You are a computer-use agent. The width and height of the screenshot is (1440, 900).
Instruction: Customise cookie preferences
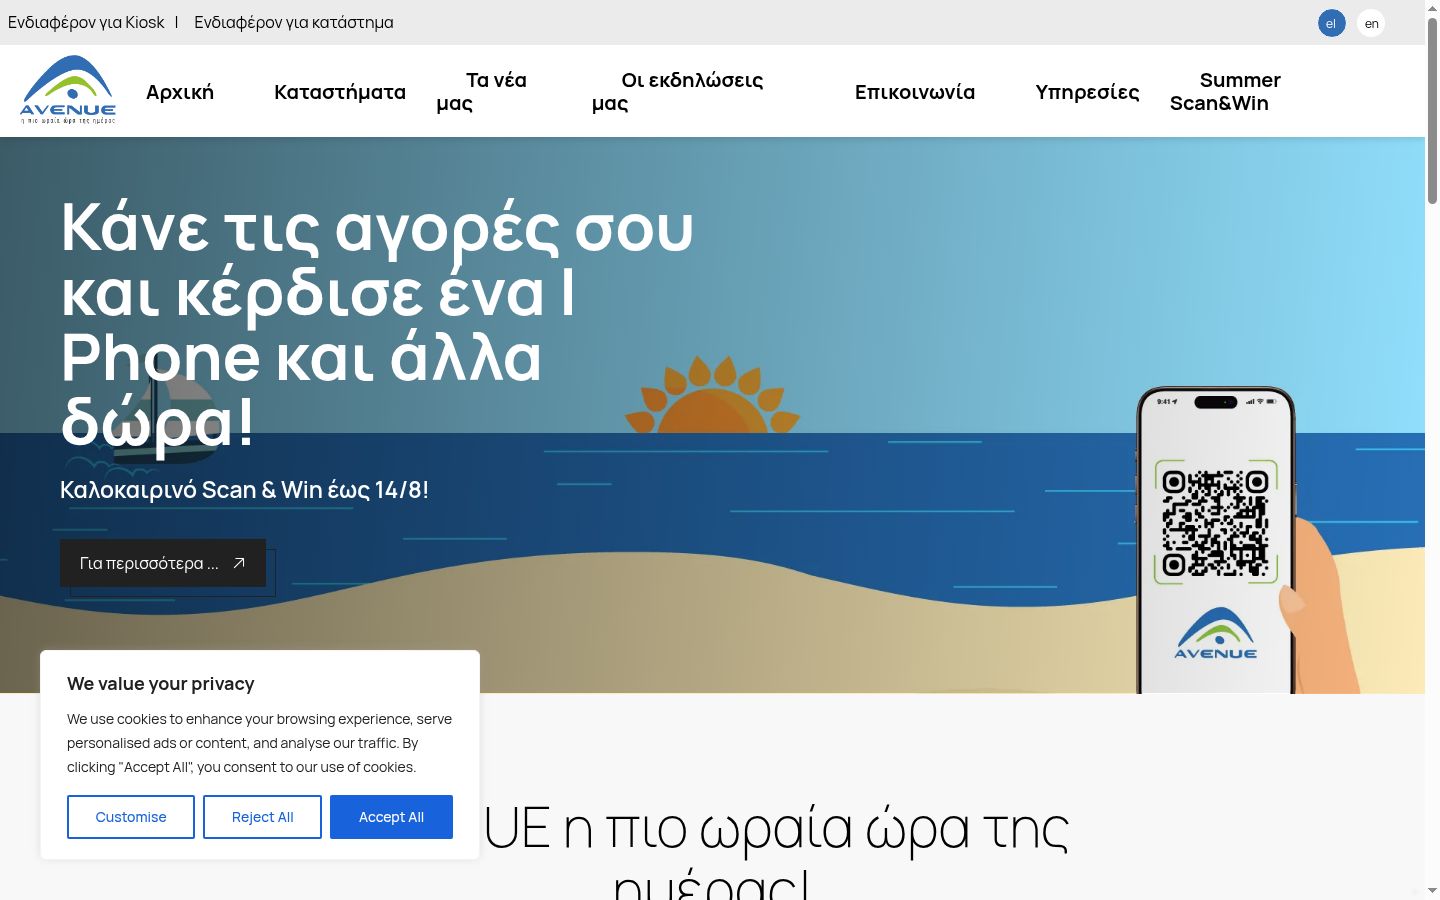coord(131,817)
